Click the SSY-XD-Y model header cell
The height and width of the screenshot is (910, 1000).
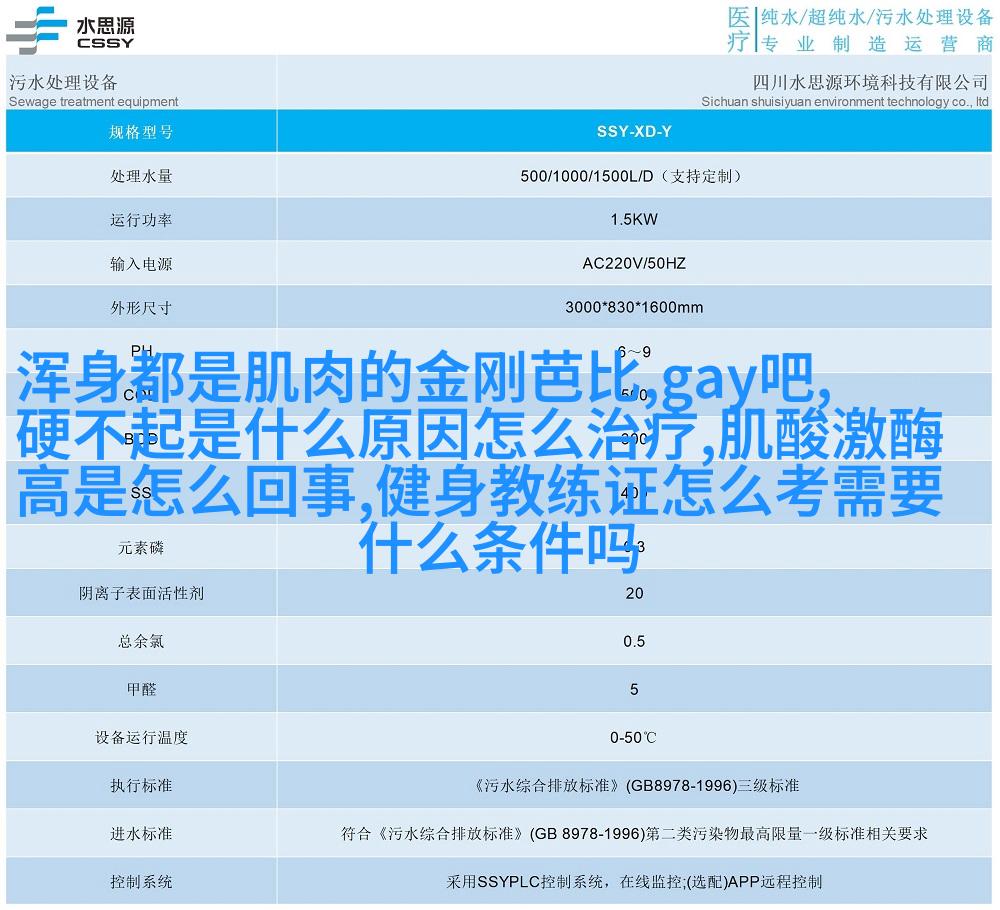pos(634,131)
